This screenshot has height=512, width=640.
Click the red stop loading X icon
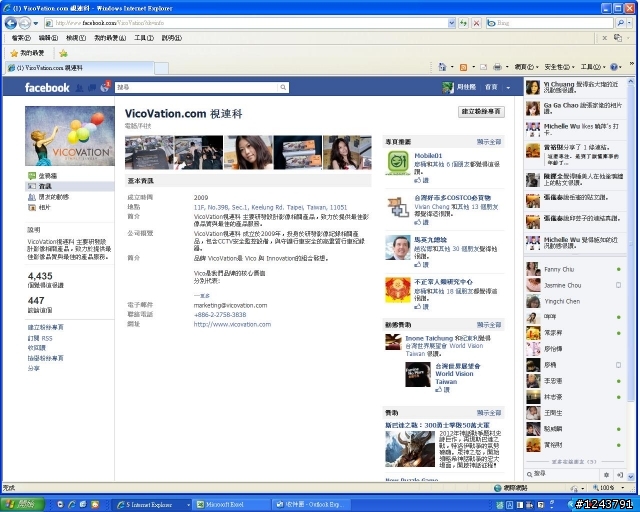[476, 23]
